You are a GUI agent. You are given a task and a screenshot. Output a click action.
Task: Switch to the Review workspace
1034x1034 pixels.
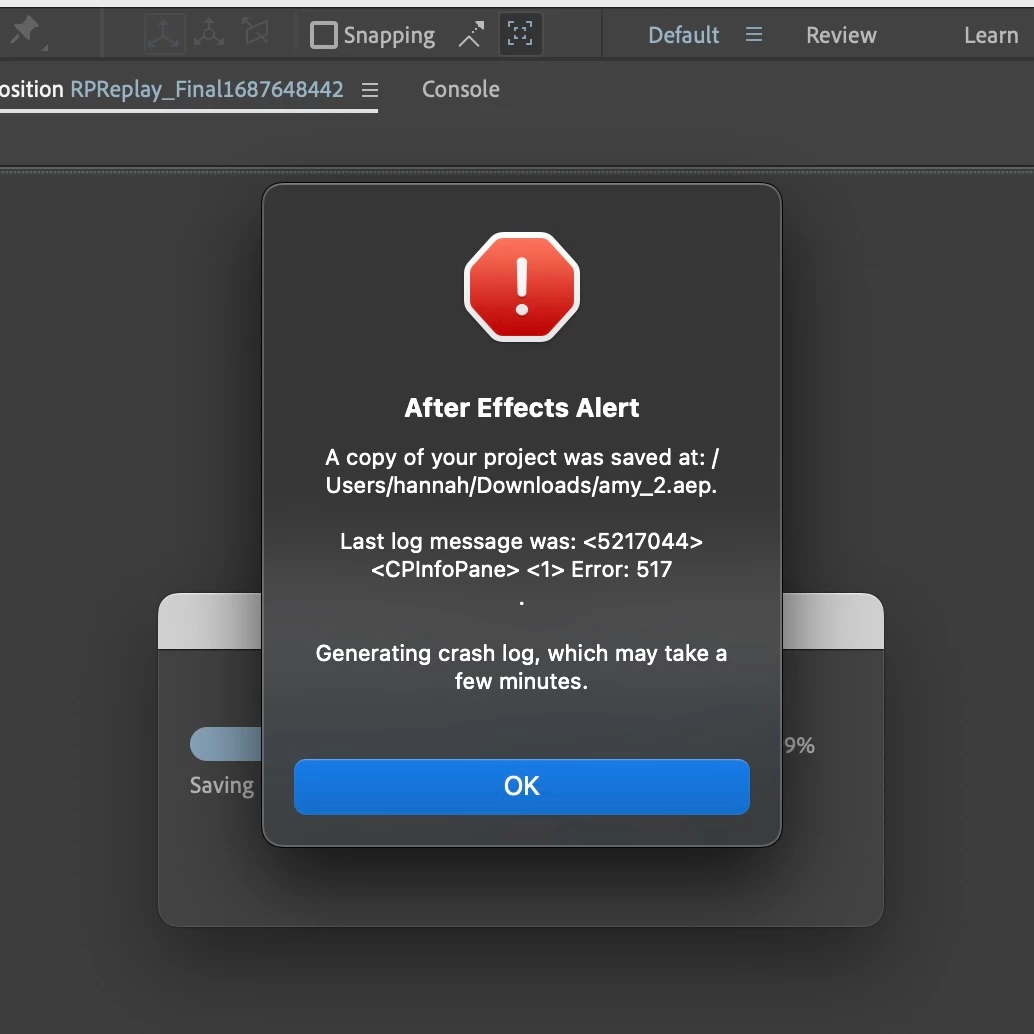(x=841, y=35)
